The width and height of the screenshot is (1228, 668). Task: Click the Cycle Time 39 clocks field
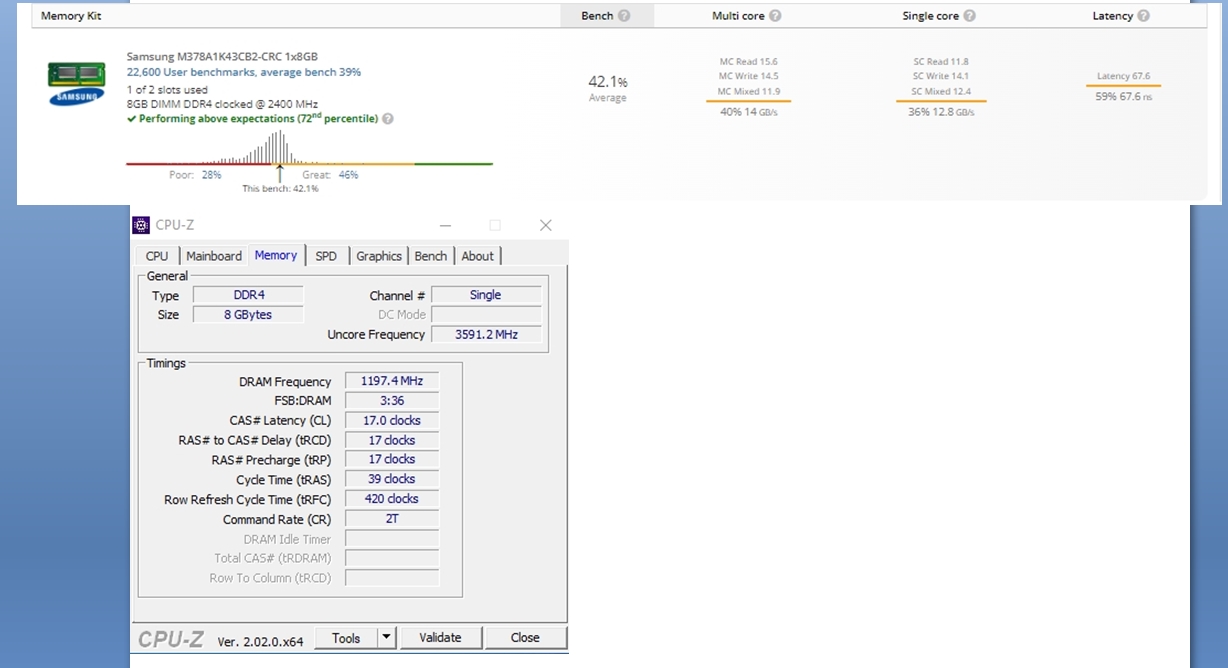pos(392,479)
